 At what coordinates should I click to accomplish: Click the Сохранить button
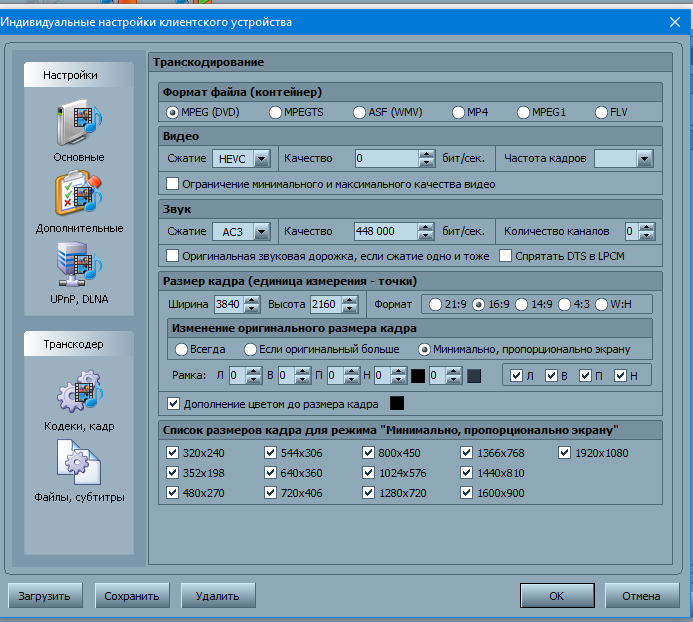[x=132, y=596]
